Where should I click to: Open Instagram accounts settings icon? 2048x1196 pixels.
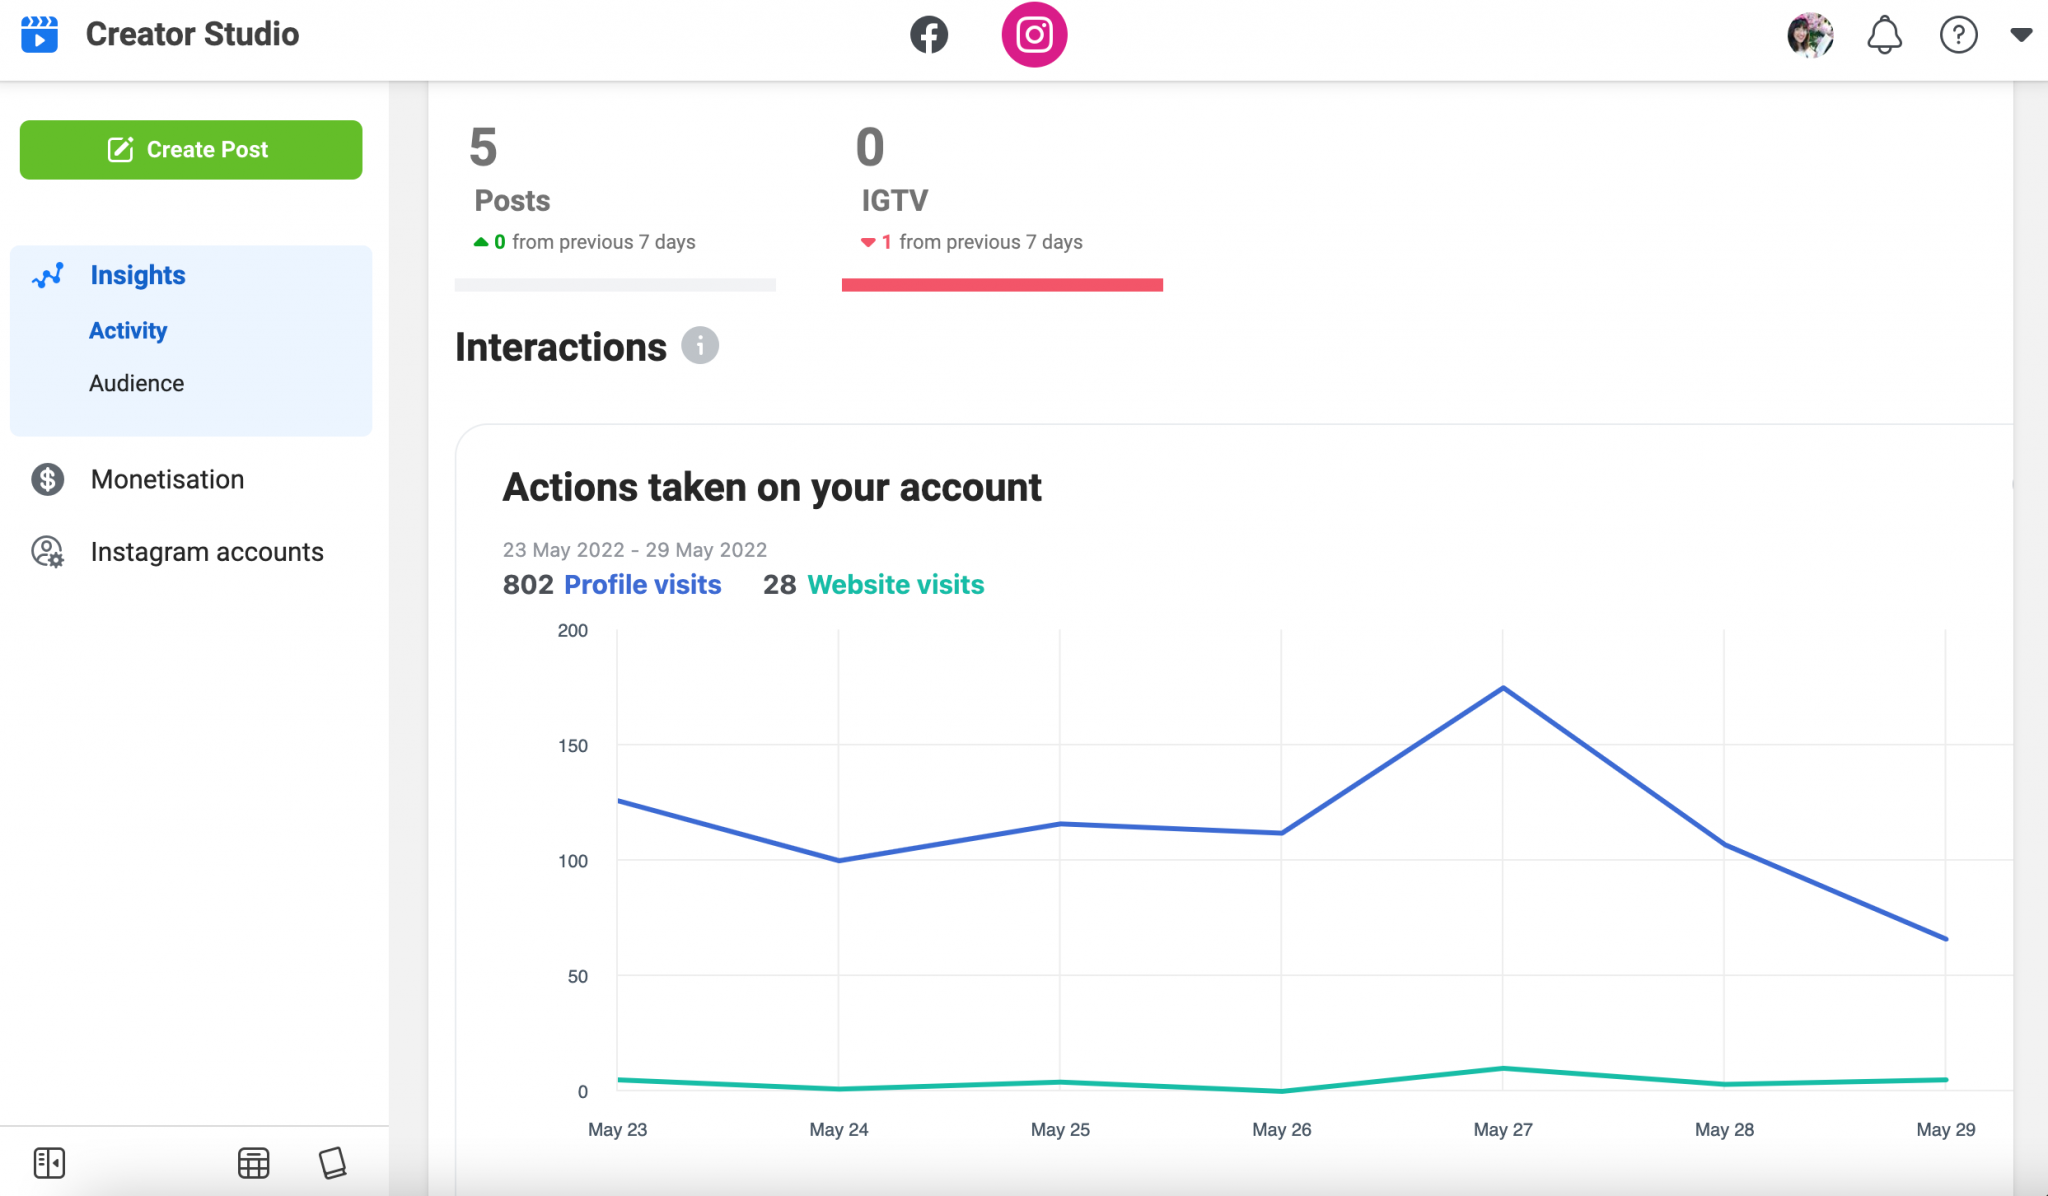(x=47, y=551)
